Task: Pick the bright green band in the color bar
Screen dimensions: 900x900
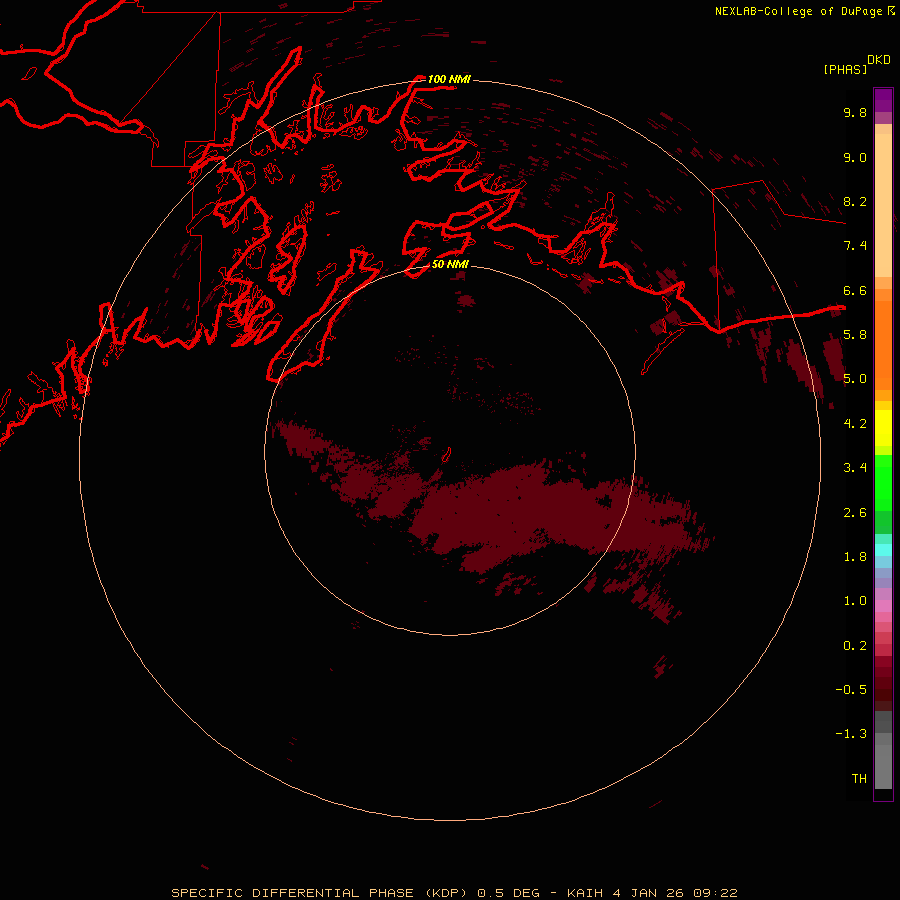Action: pyautogui.click(x=883, y=482)
